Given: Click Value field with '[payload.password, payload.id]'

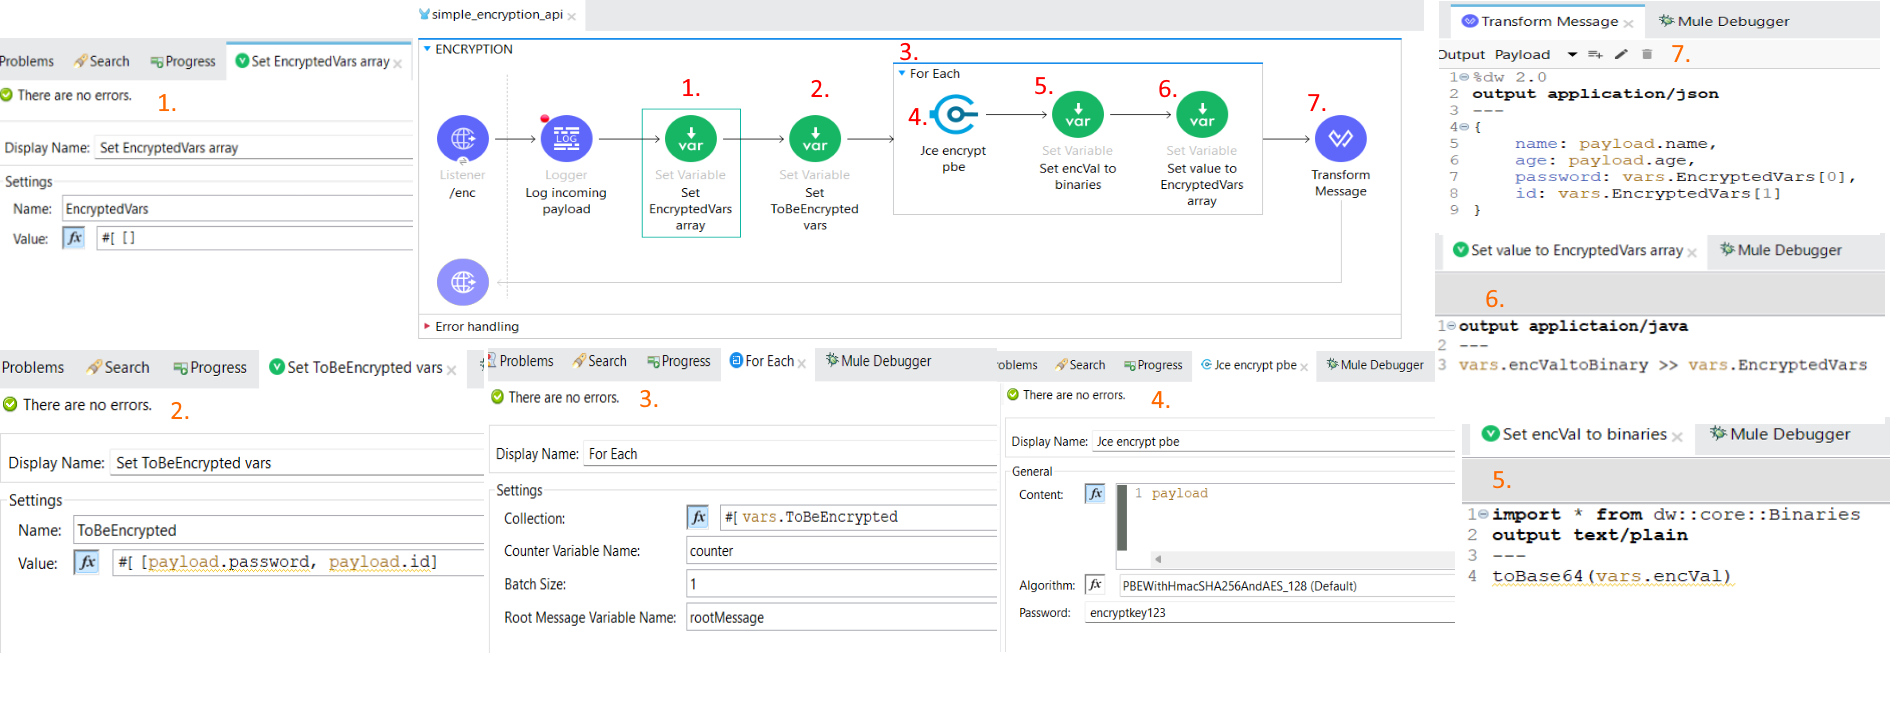Looking at the screenshot, I should [297, 562].
